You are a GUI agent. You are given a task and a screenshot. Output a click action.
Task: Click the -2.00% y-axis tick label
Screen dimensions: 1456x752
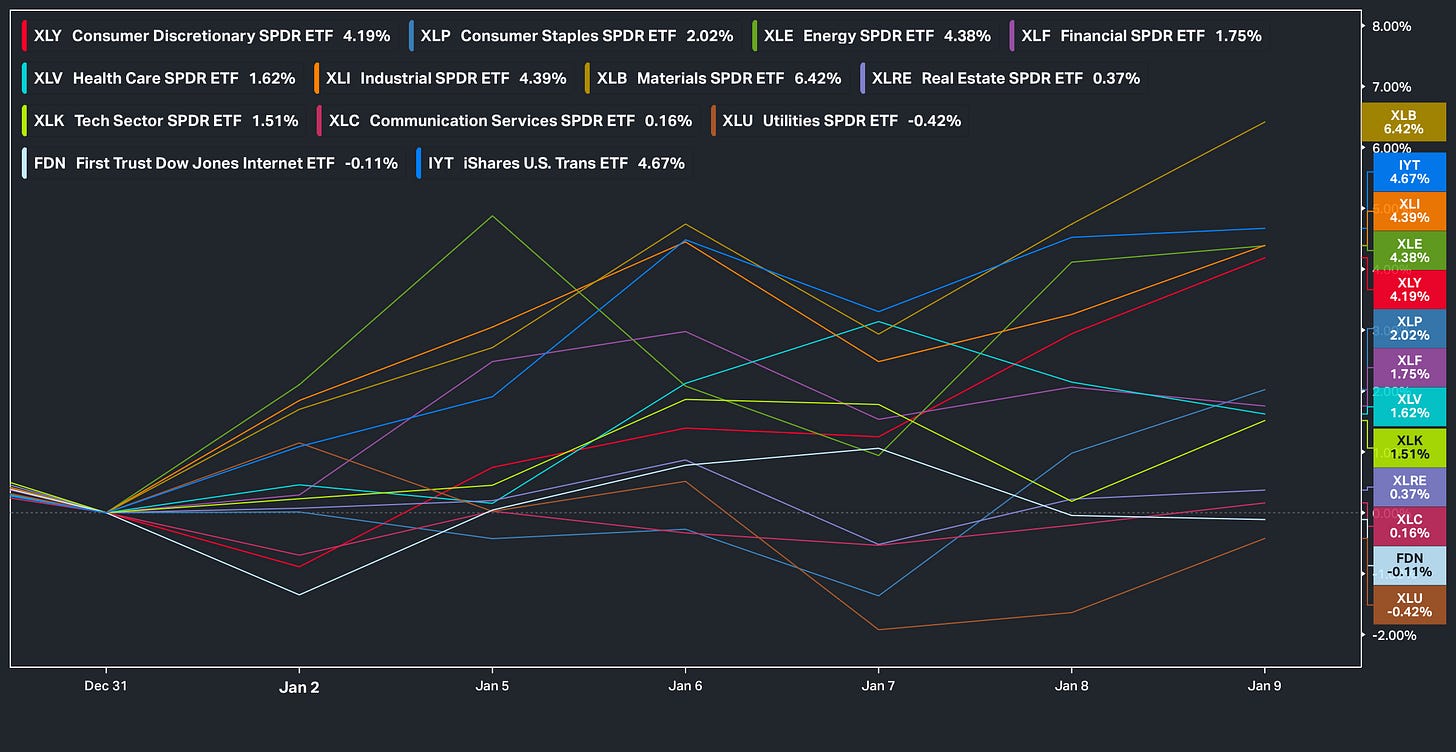pos(1392,635)
